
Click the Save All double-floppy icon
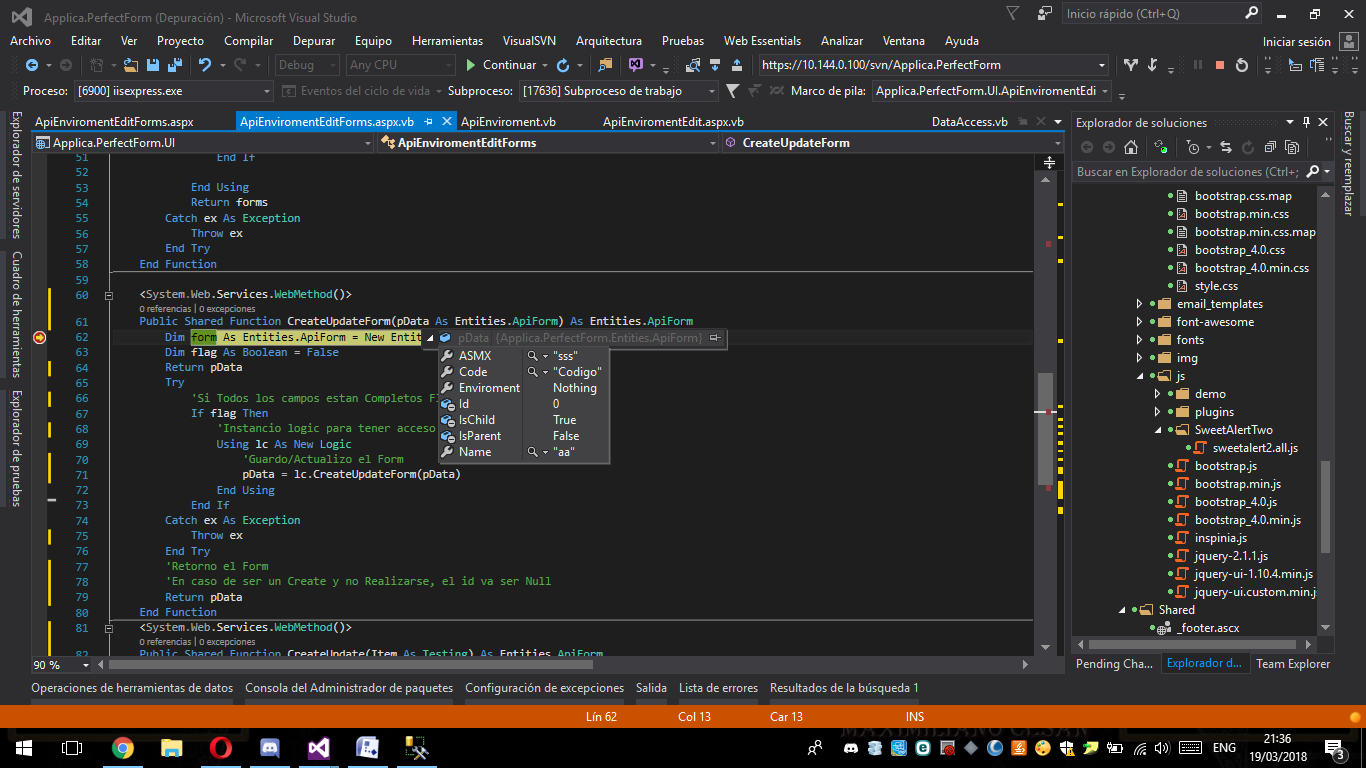click(x=175, y=65)
